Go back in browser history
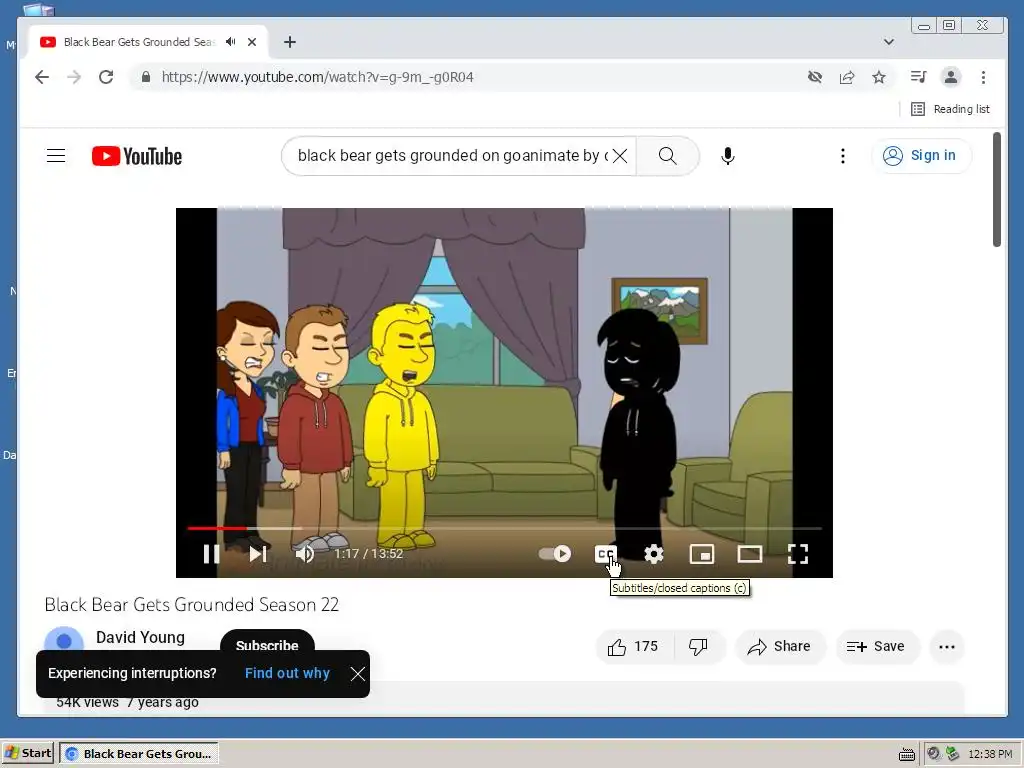Image resolution: width=1024 pixels, height=768 pixels. (x=42, y=77)
